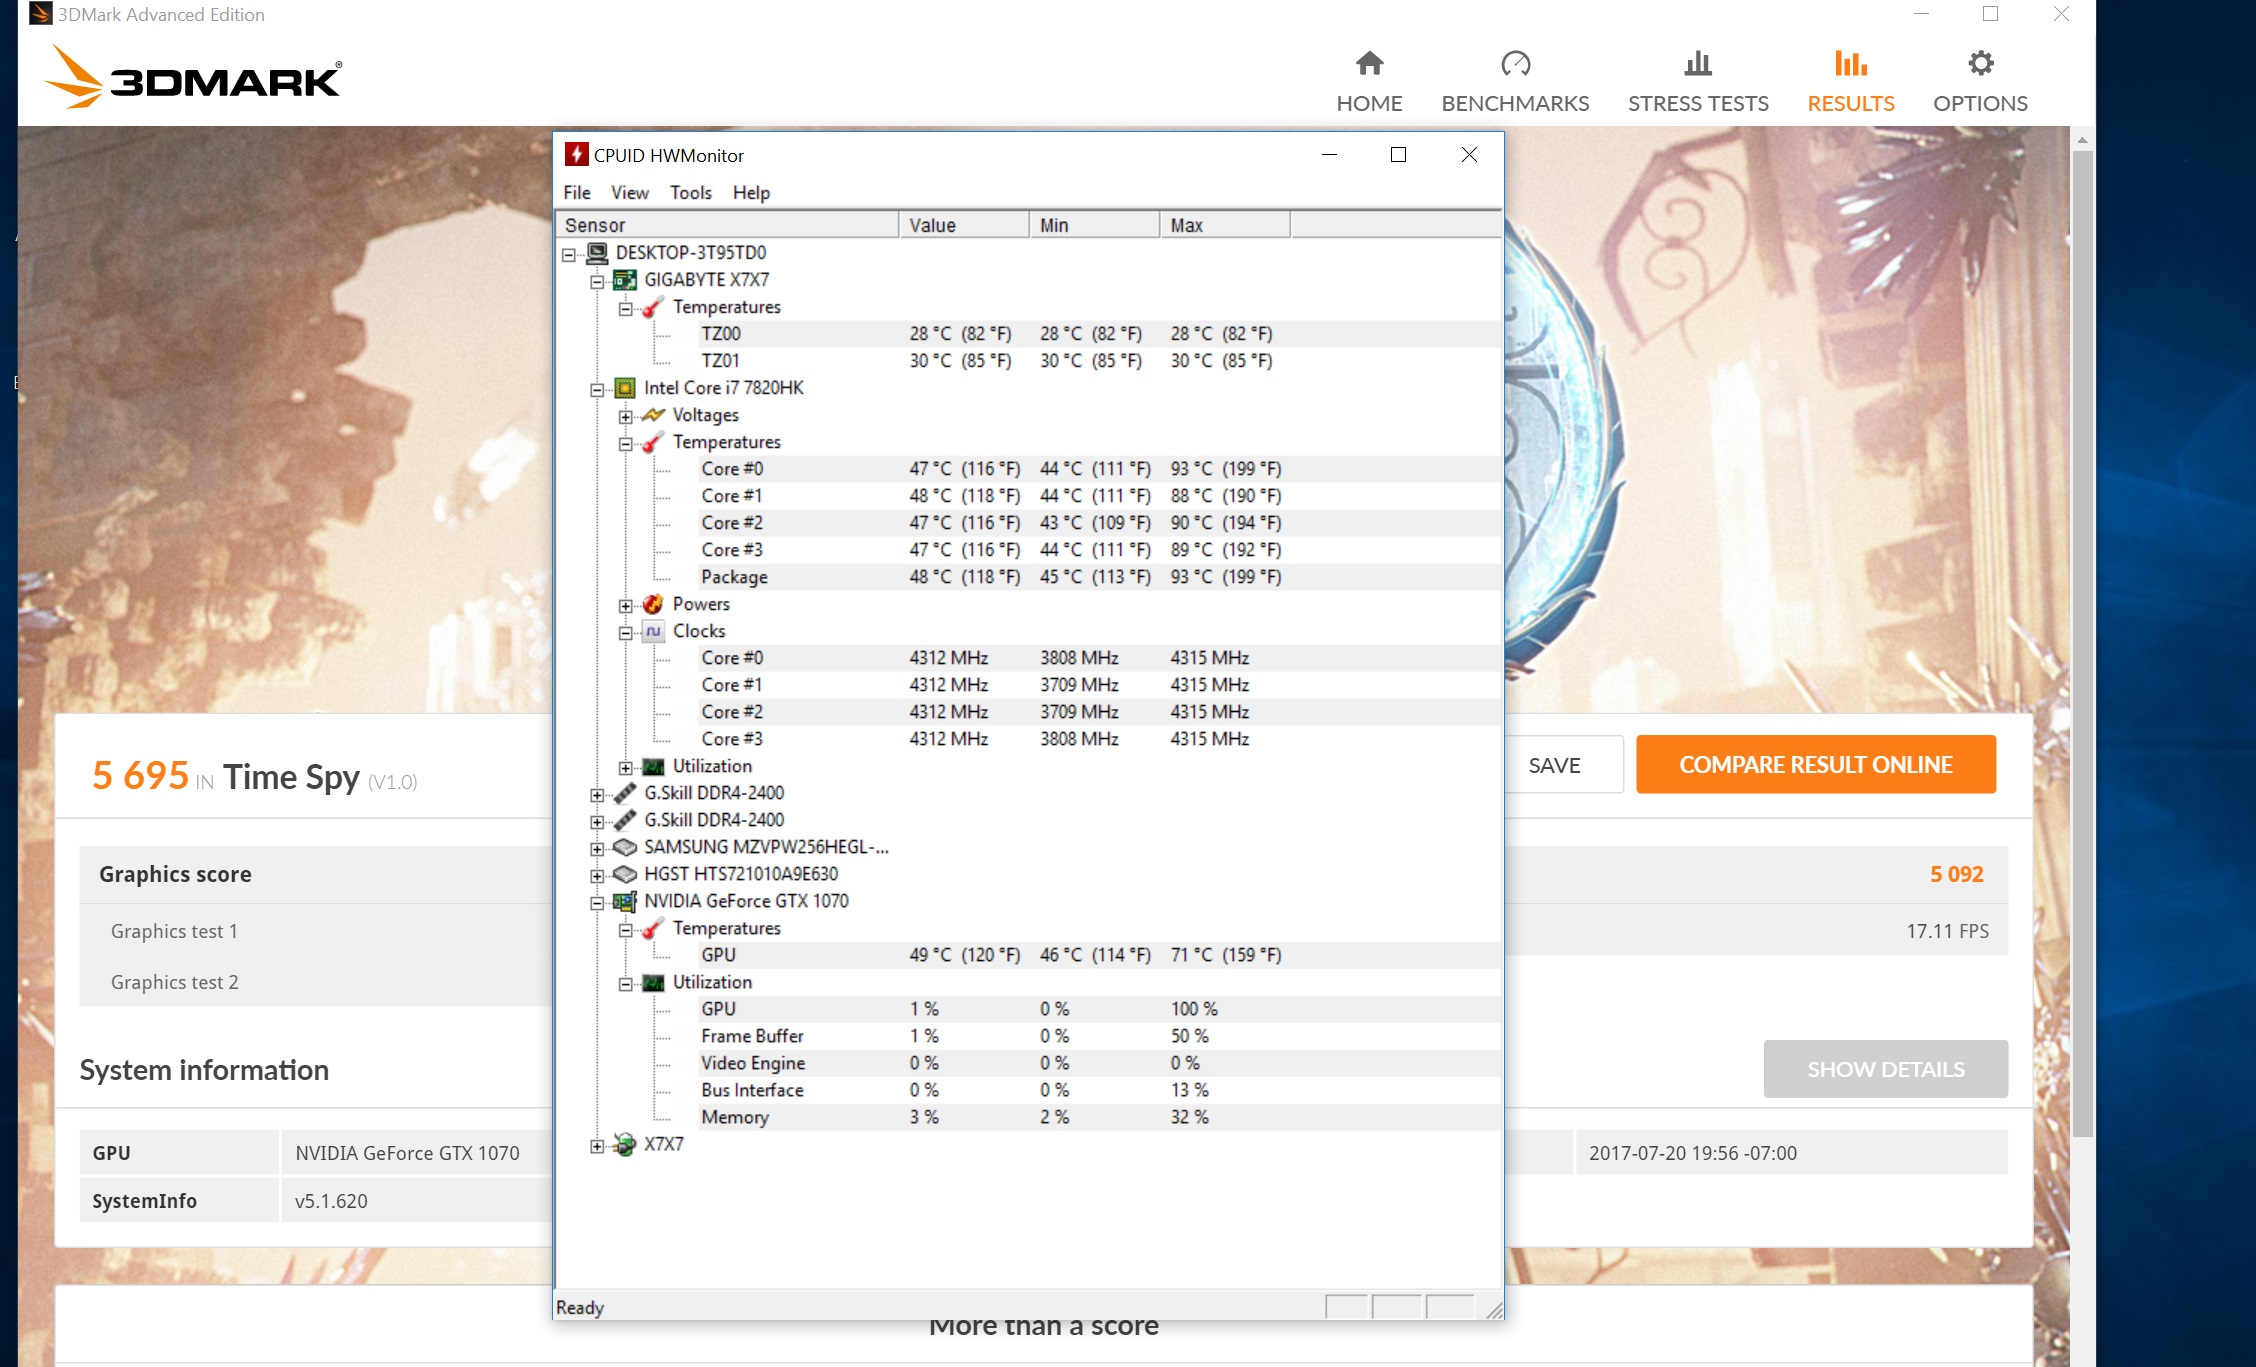Viewport: 2256px width, 1367px height.
Task: Click the SAMSUNG MZVPW256HEGL drive icon
Action: [625, 846]
